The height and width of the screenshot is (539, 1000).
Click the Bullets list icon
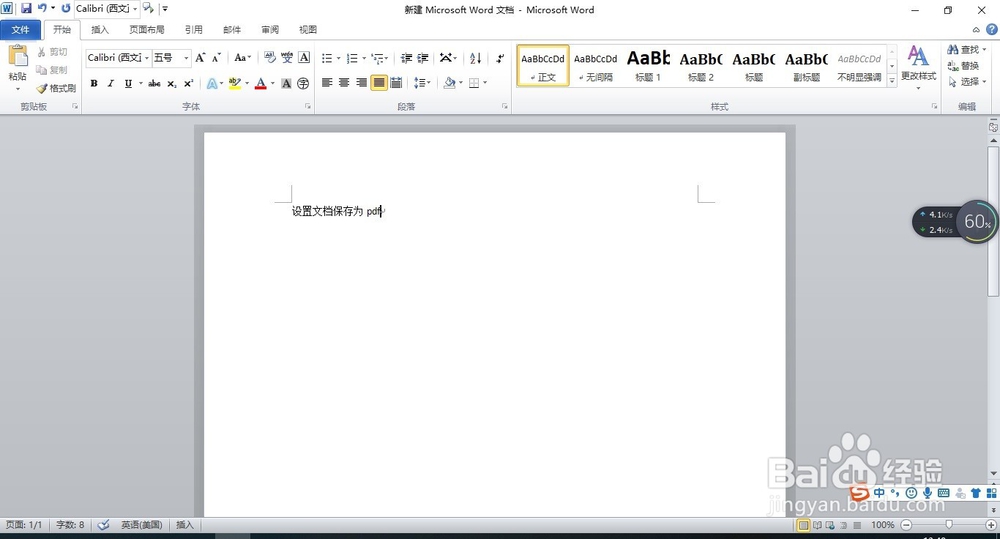[327, 59]
